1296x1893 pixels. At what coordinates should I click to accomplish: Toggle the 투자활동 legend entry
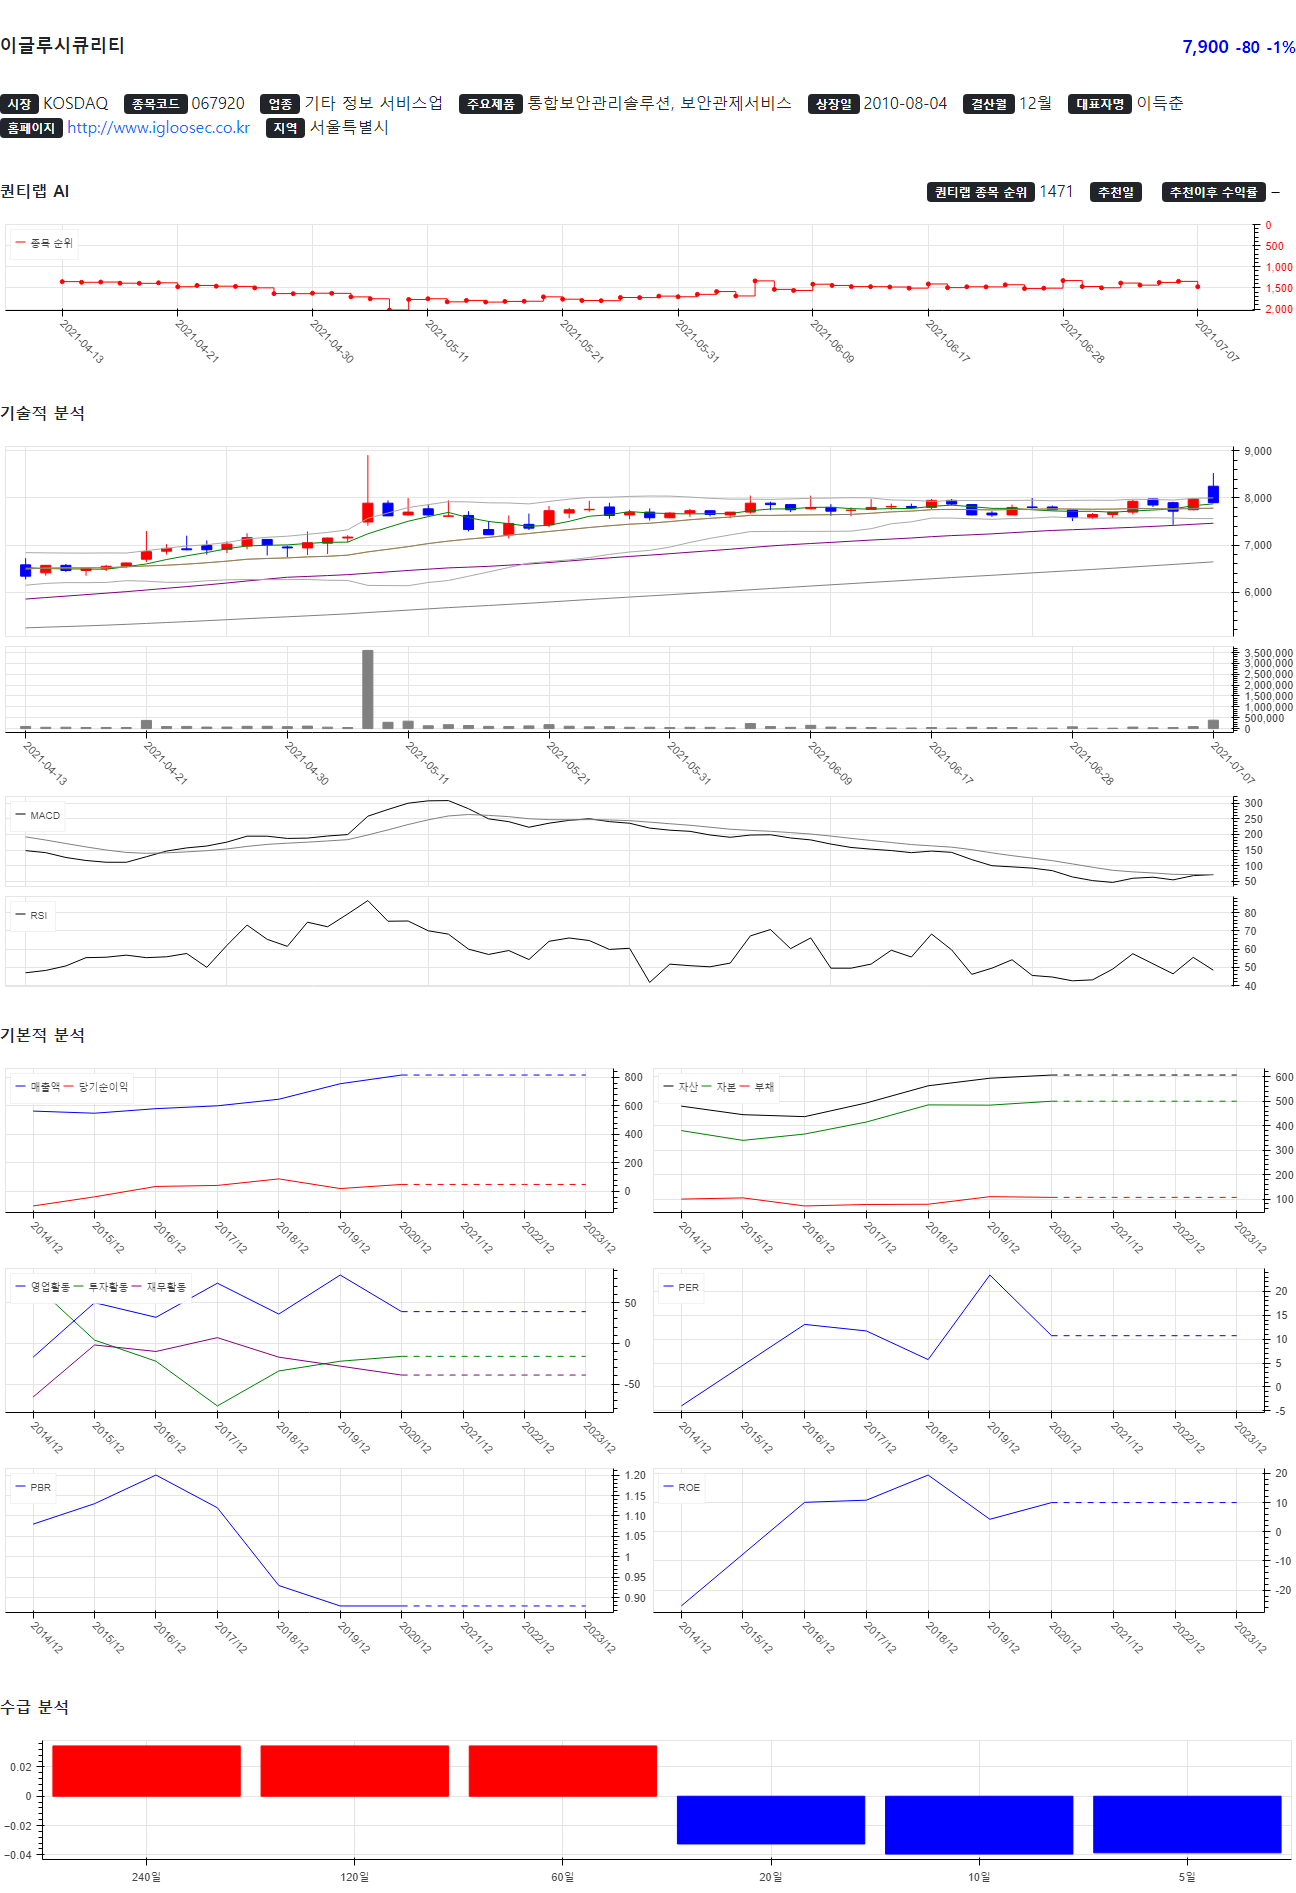coord(101,1287)
